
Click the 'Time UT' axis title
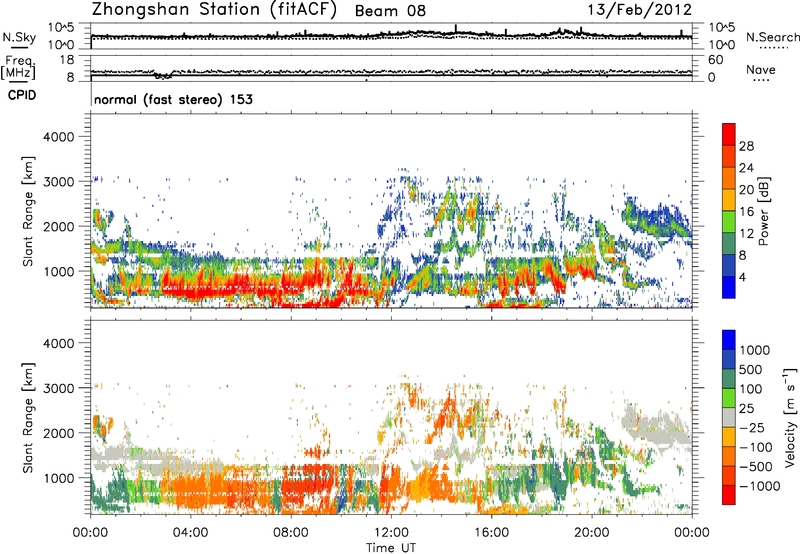[391, 548]
